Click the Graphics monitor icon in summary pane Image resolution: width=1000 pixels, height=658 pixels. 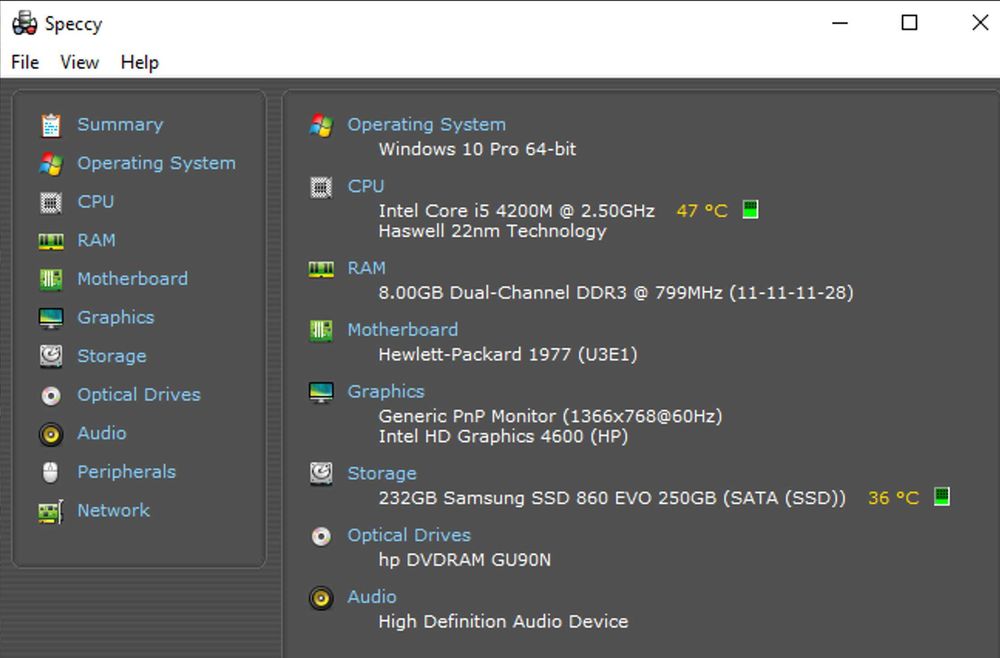coord(321,392)
